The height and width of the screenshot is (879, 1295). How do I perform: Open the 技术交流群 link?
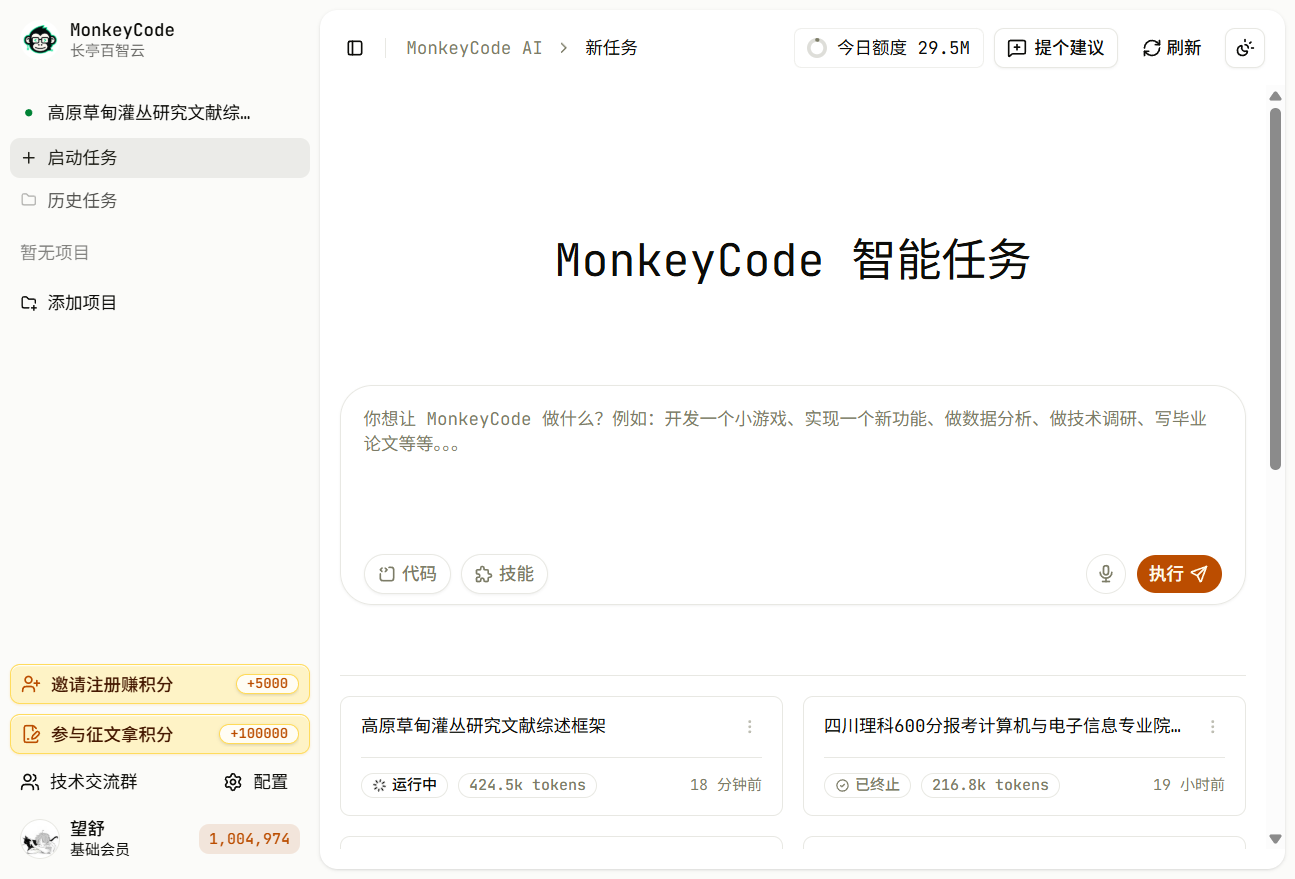80,782
